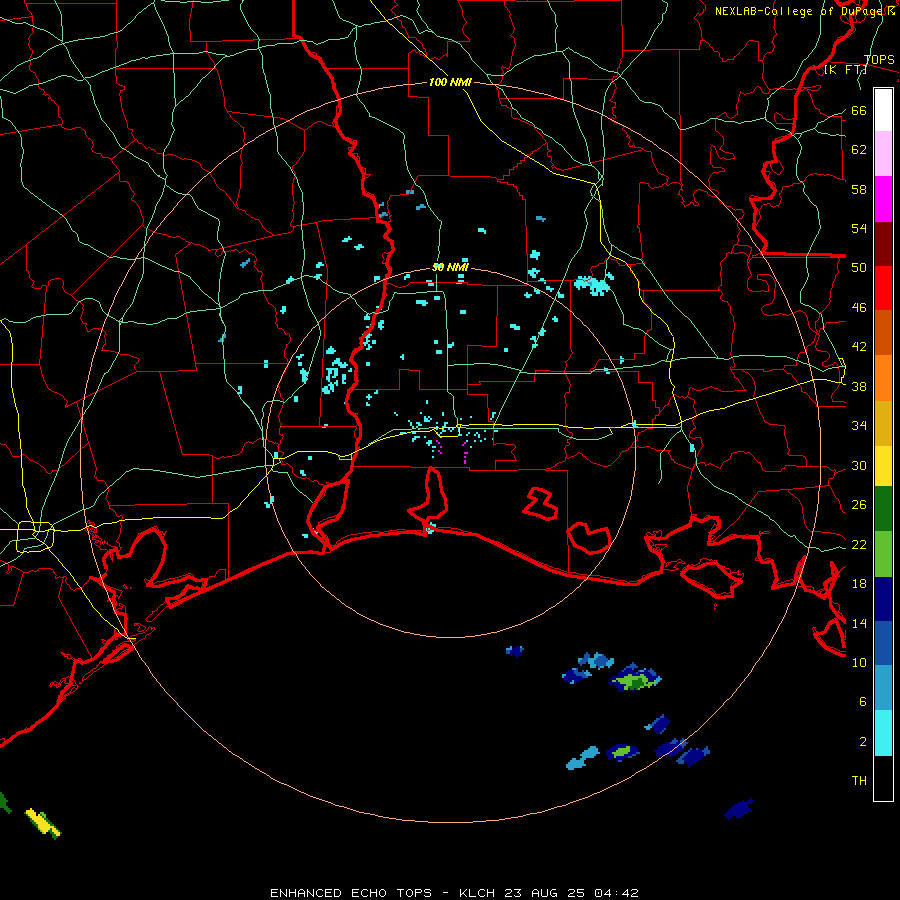Click the "50 NMI" range ring label
This screenshot has height=900, width=900.
click(450, 267)
